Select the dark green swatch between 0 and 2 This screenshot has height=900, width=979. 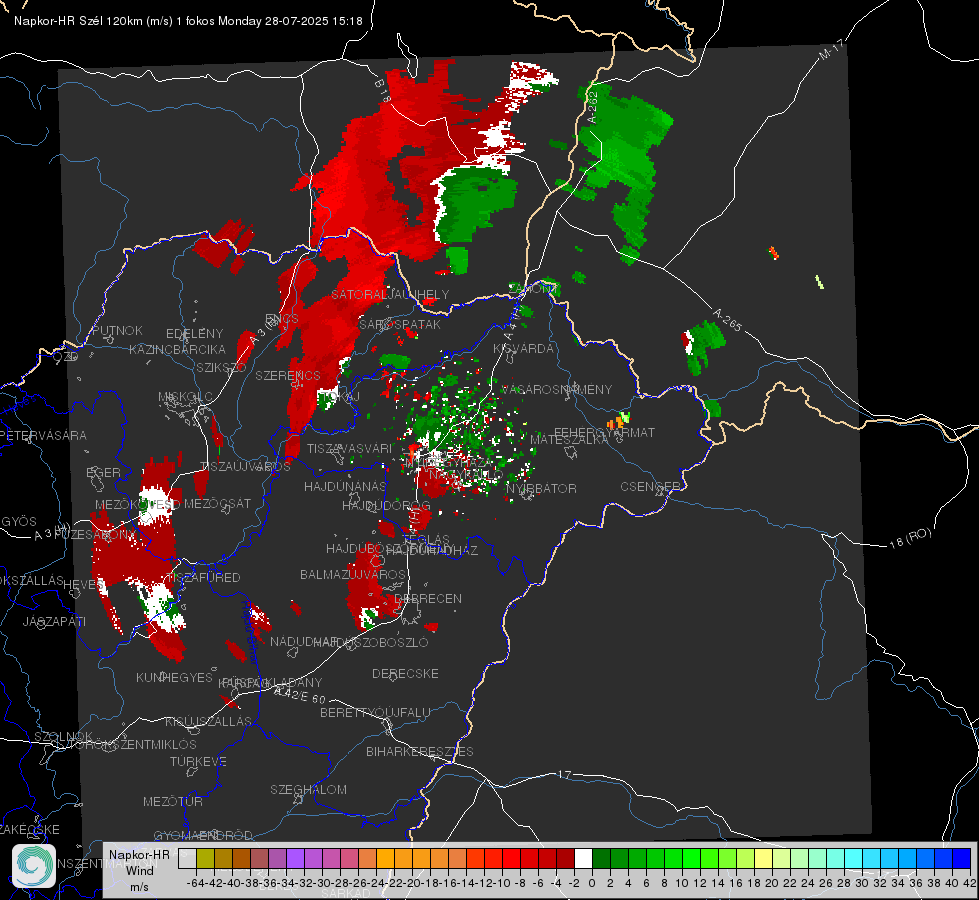pos(601,859)
